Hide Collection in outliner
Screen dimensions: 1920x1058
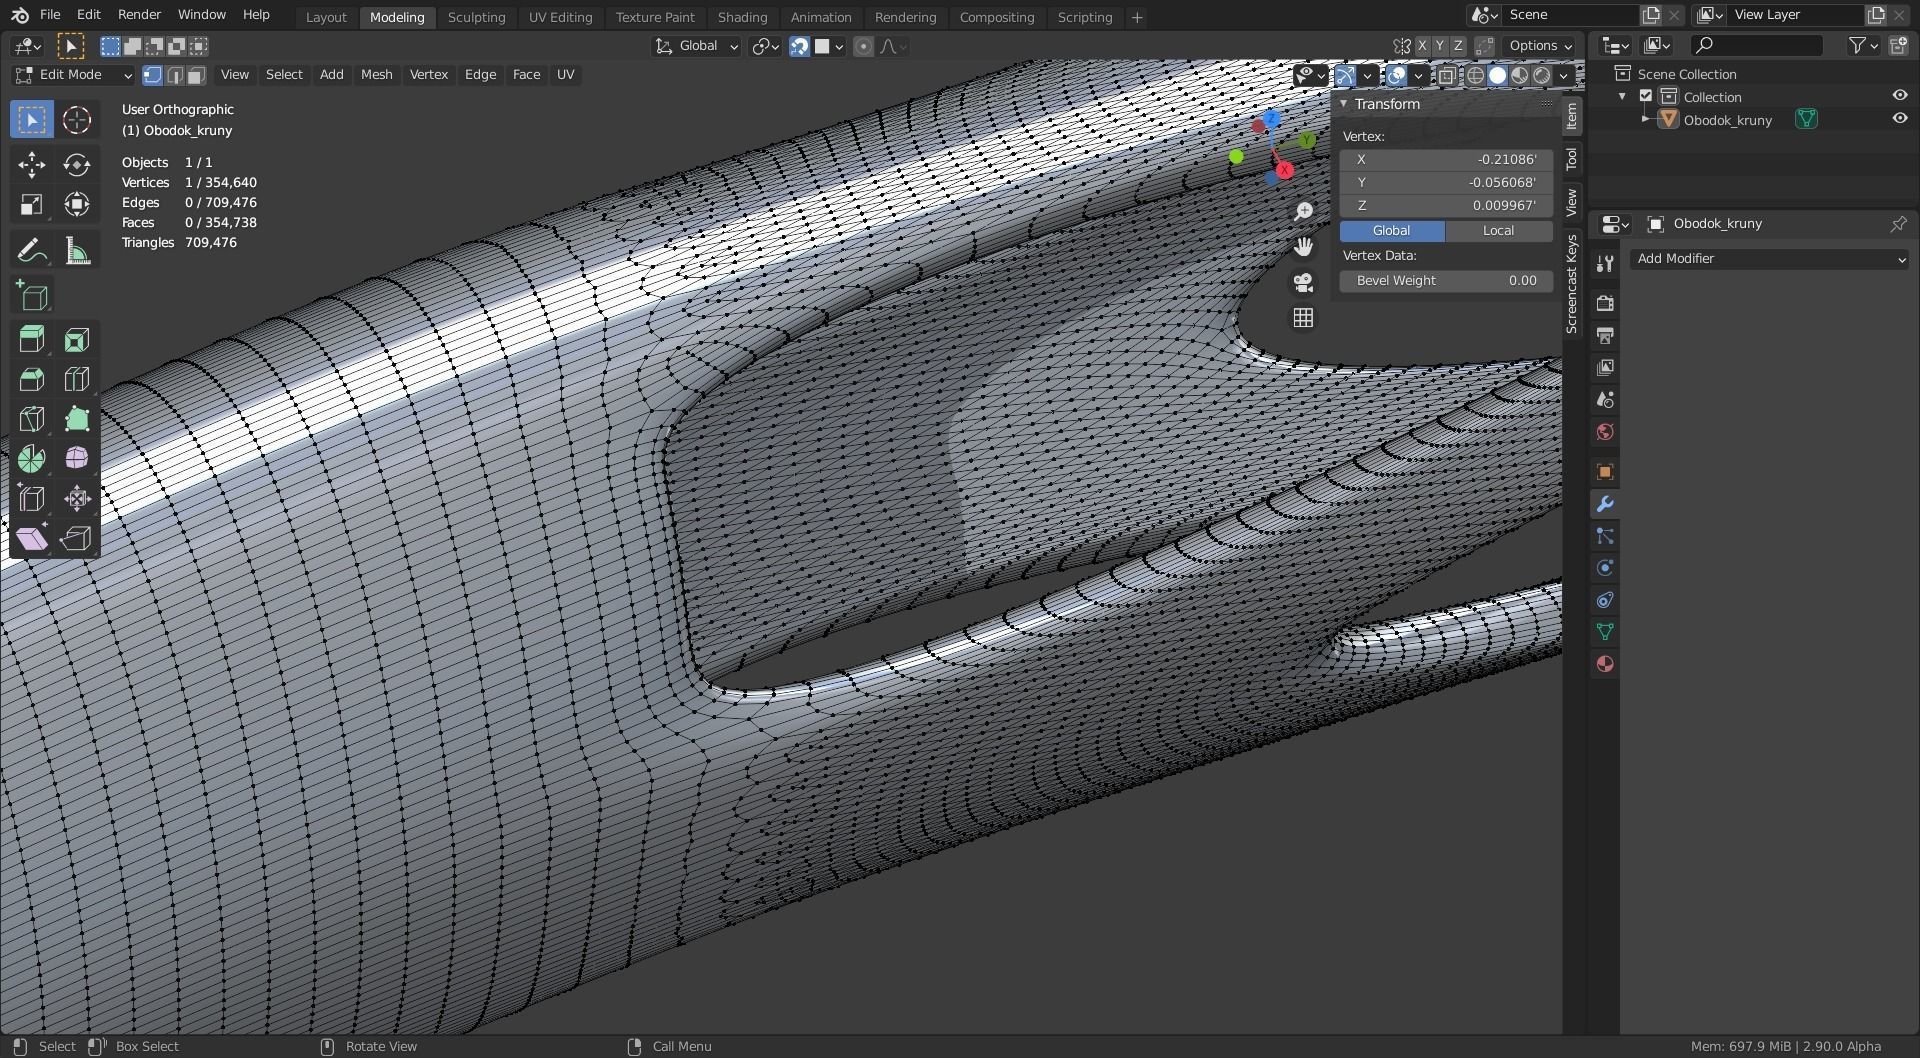tap(1900, 96)
